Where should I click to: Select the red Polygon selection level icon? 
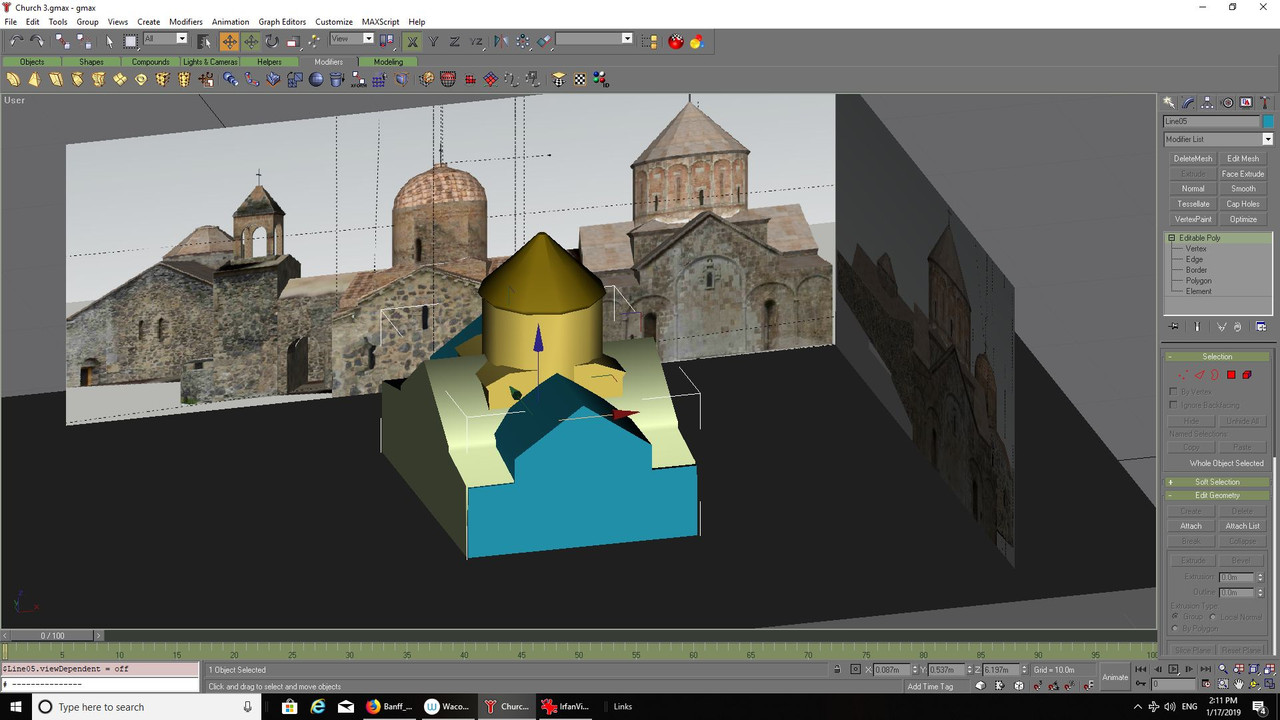coord(1231,375)
